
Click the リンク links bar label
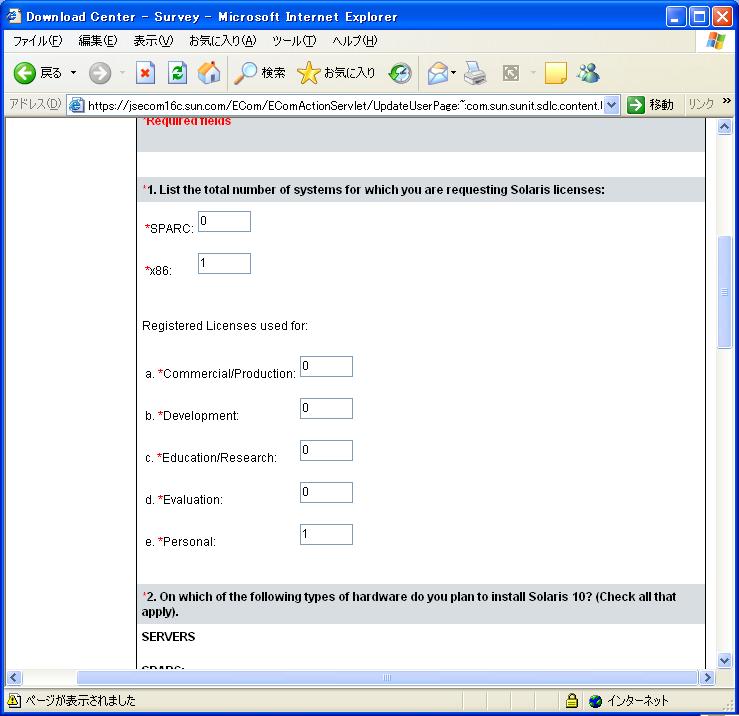pos(701,104)
